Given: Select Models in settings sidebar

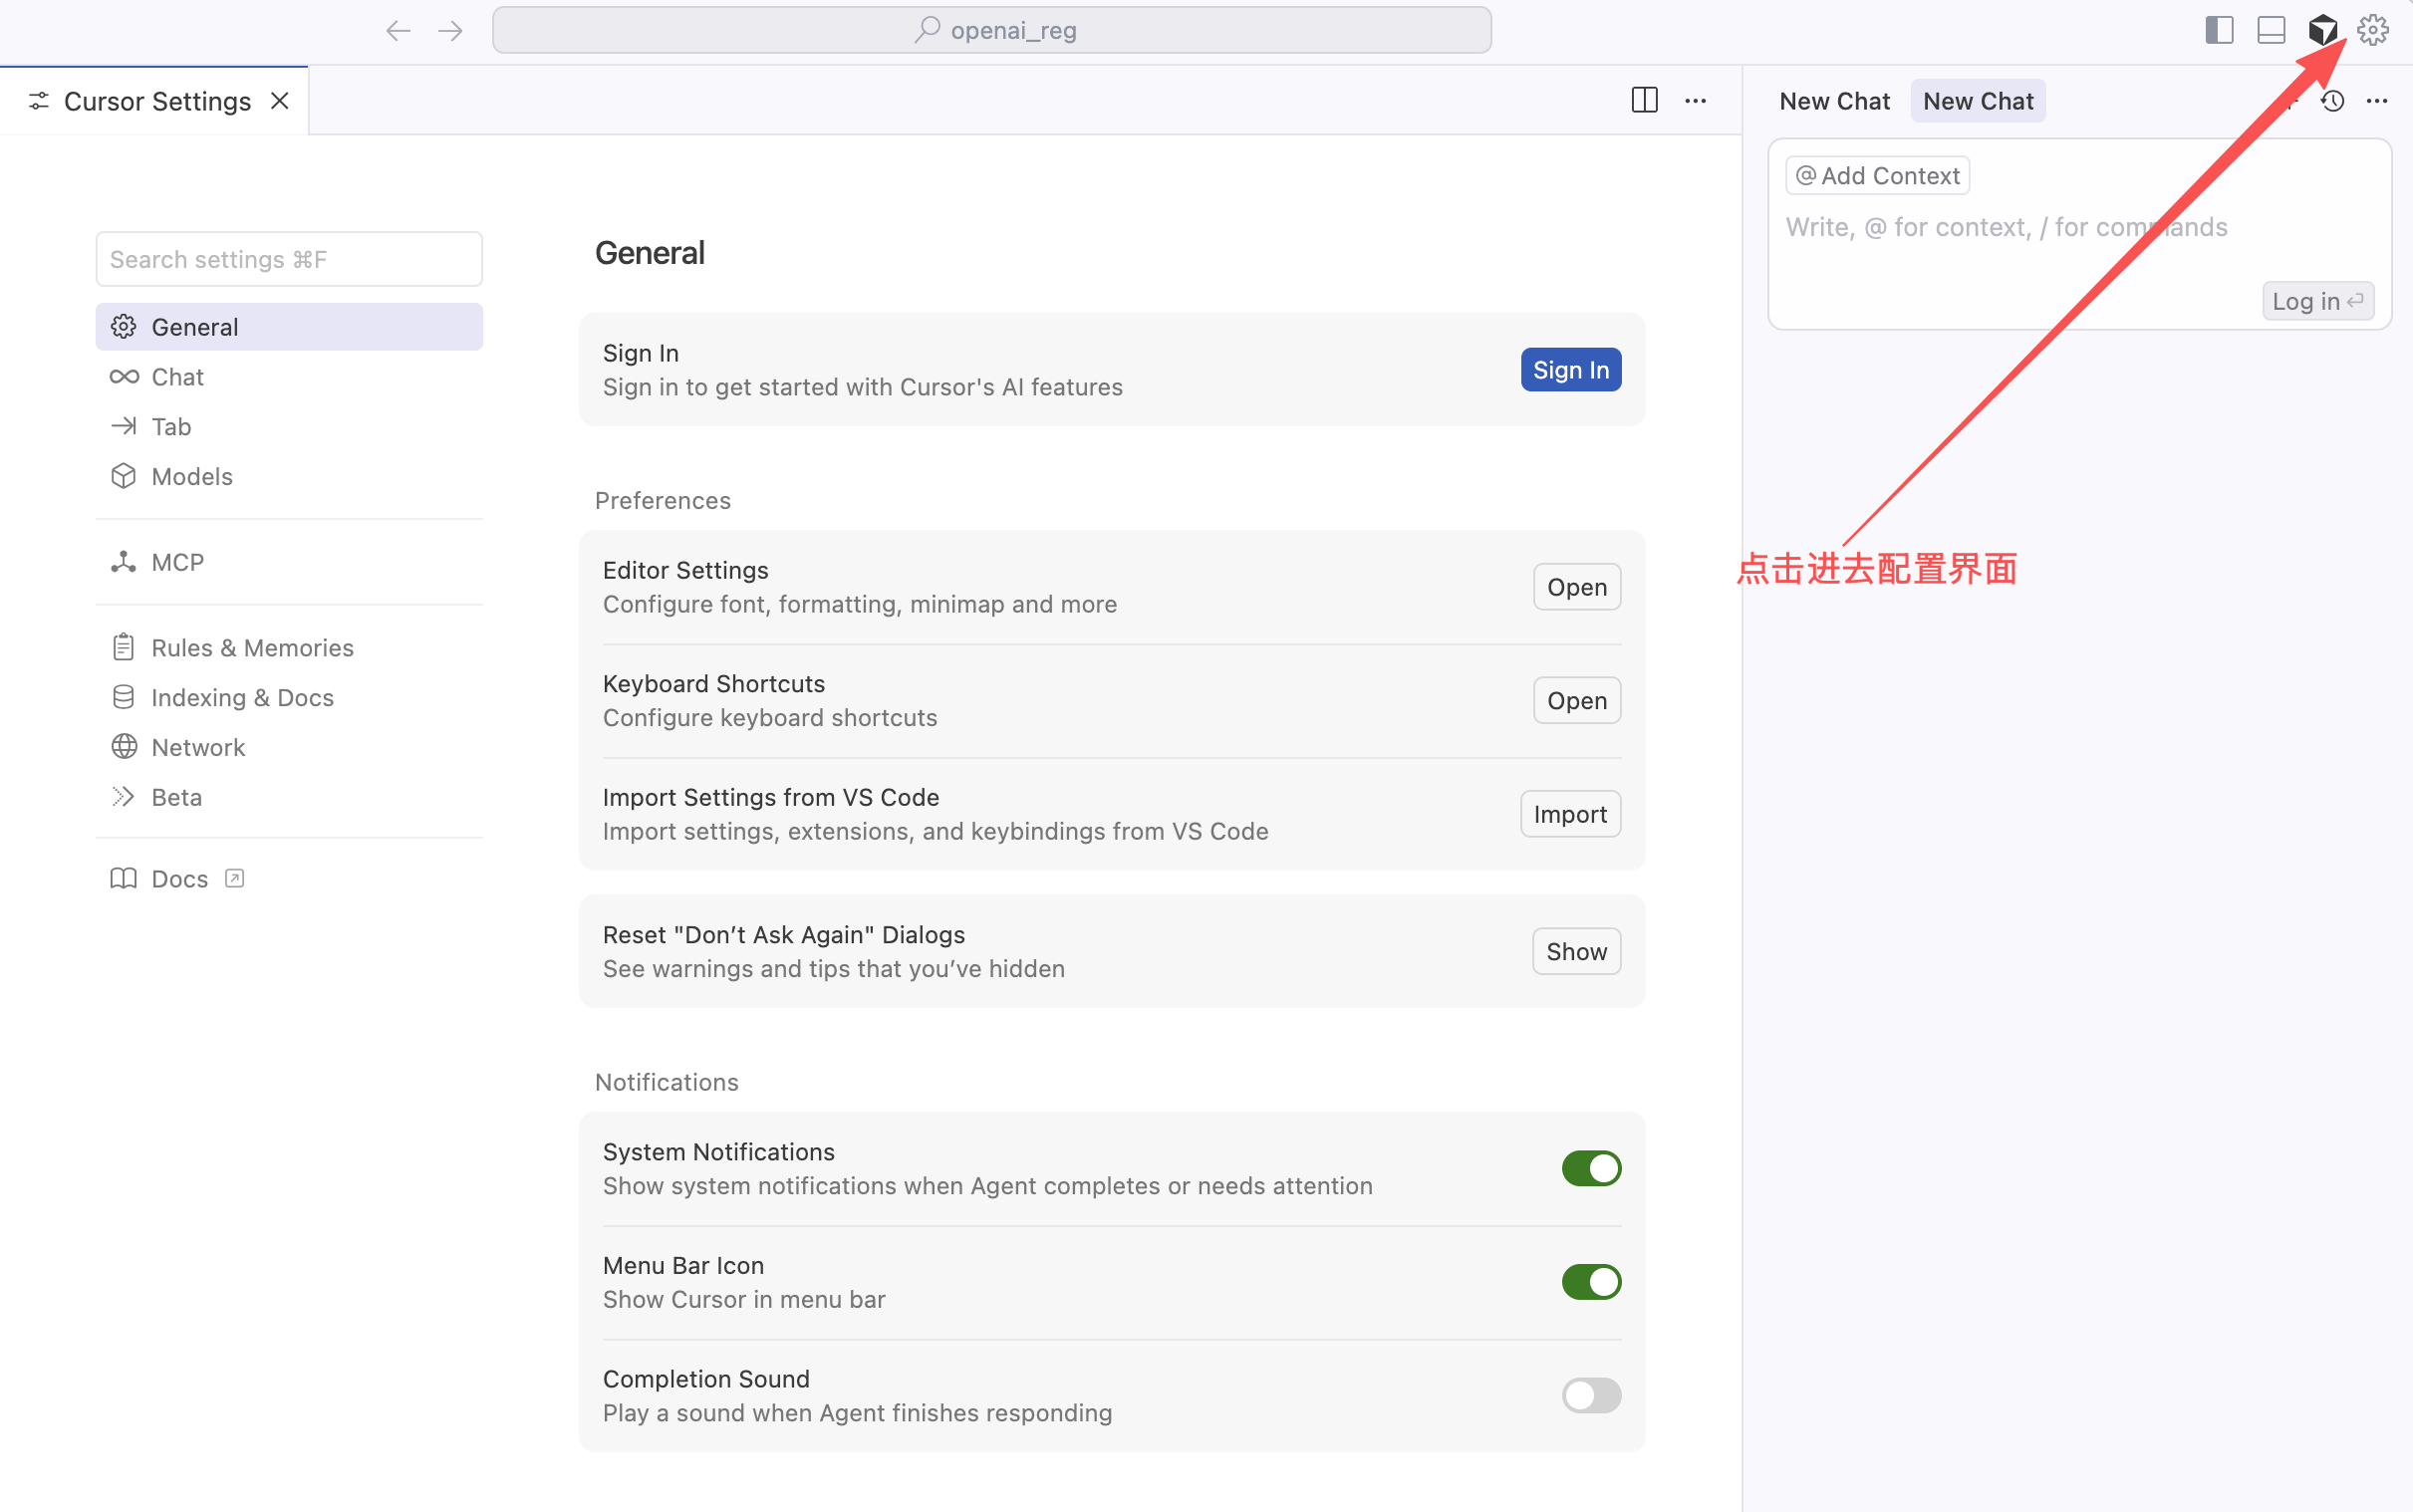Looking at the screenshot, I should (191, 476).
